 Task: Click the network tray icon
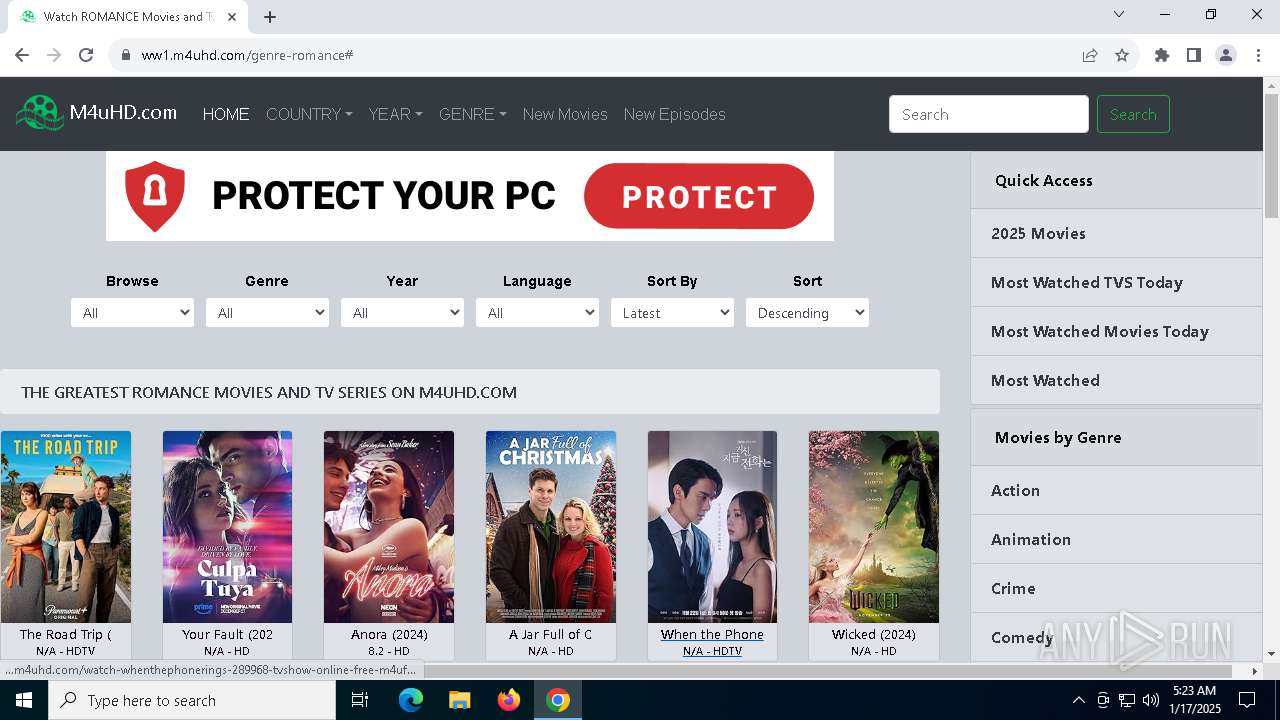(1127, 700)
